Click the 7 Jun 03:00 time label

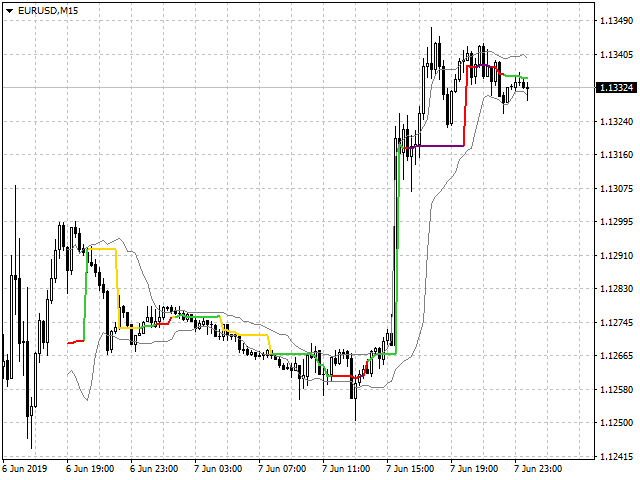click(218, 469)
